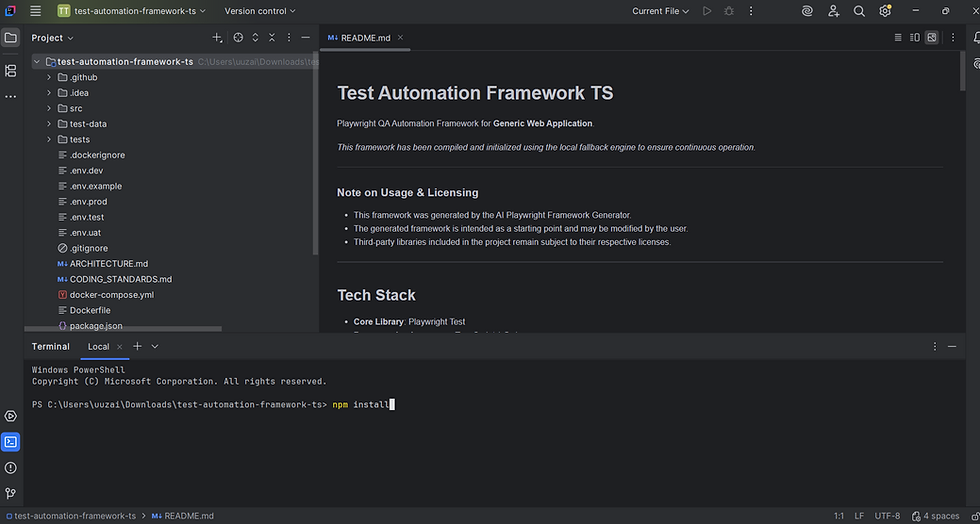Open Code With Me user icon
Screen dimensions: 980x524
click(834, 11)
